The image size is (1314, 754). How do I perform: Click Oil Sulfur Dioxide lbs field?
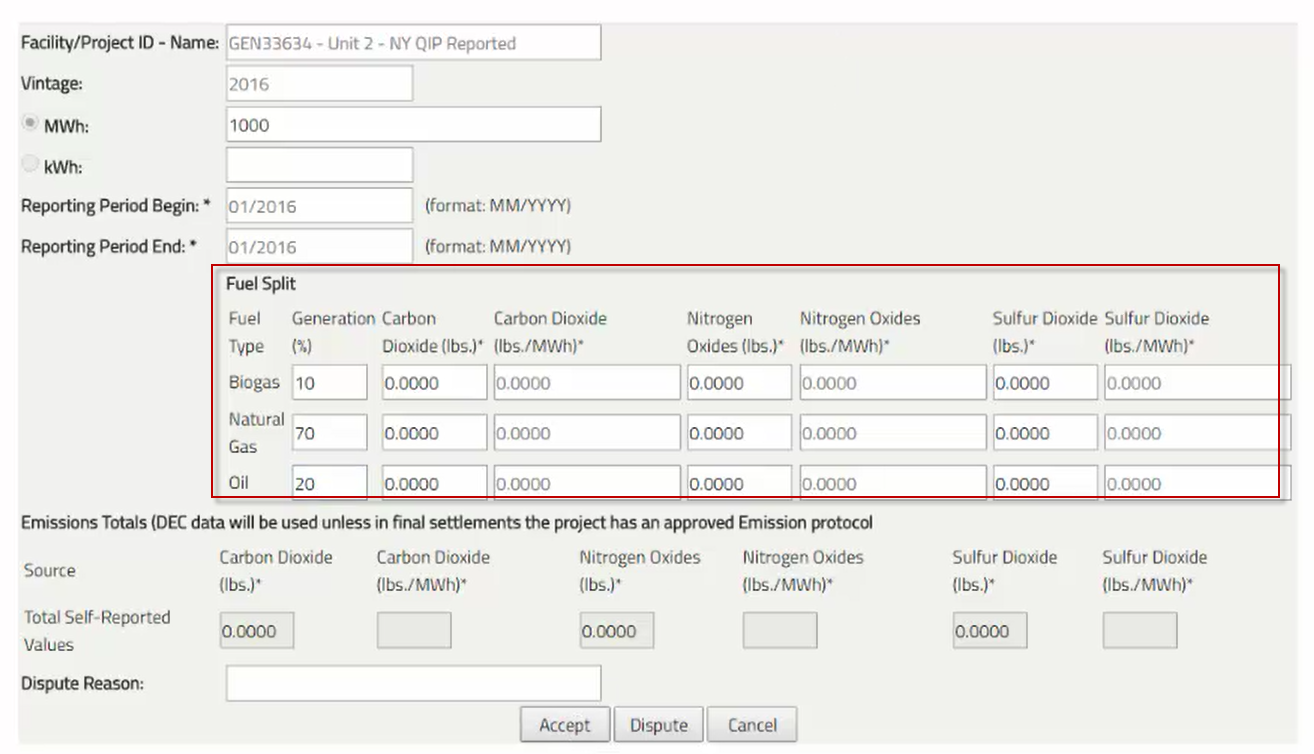click(x=1044, y=483)
